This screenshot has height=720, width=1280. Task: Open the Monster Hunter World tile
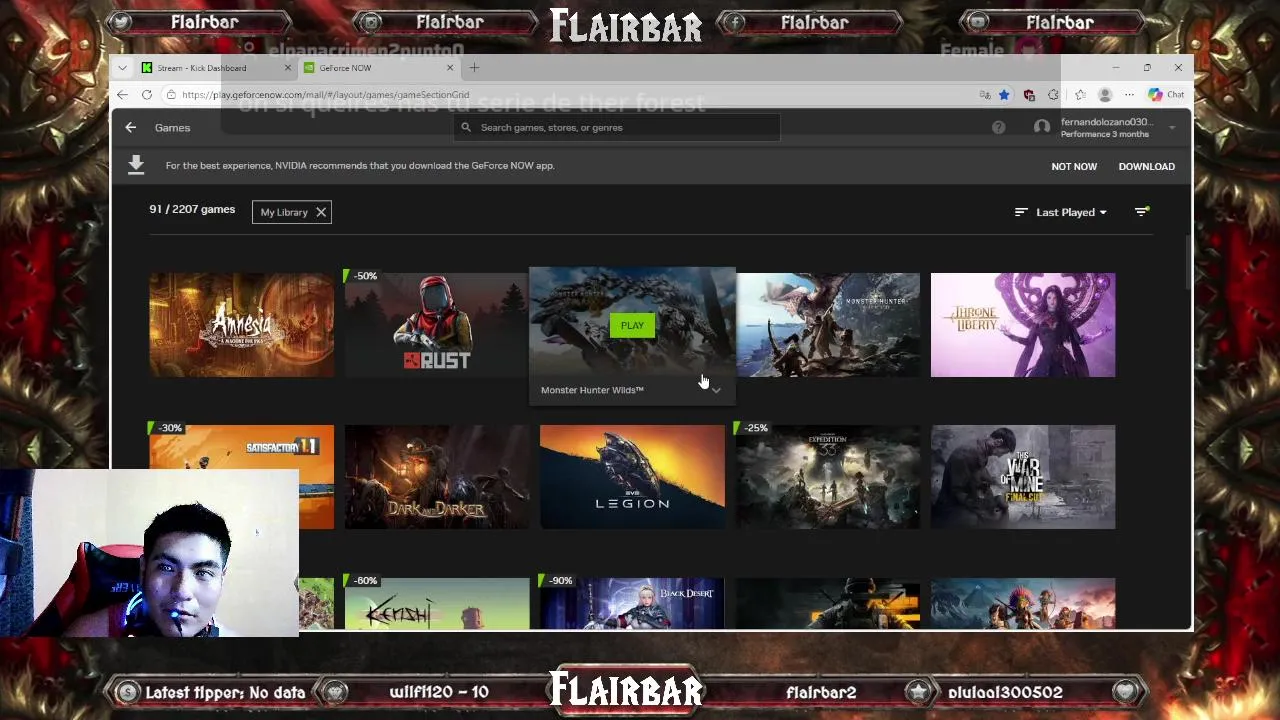coord(828,325)
